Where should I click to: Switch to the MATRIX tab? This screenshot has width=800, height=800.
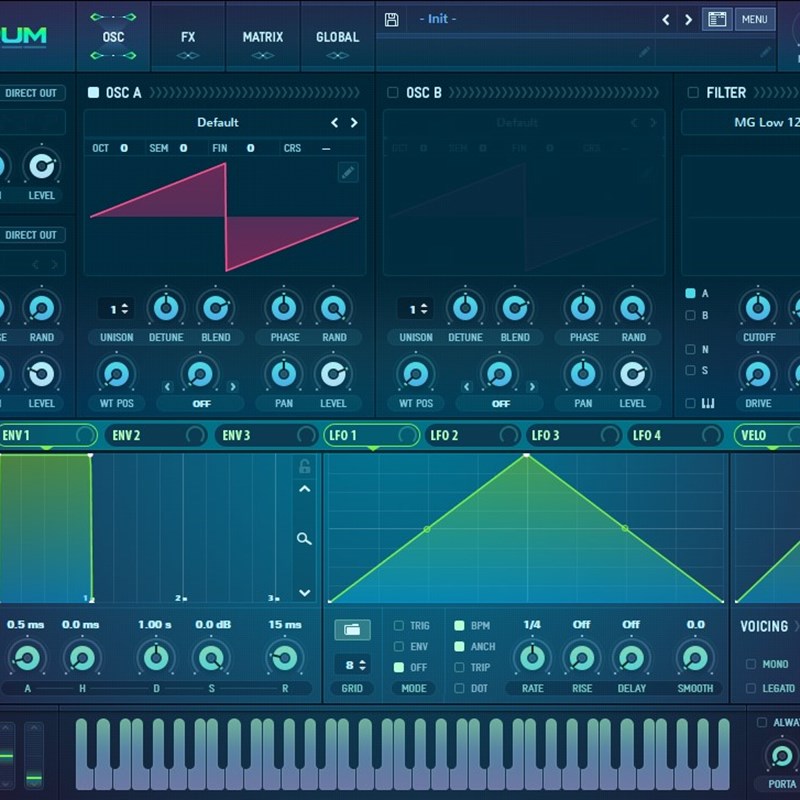(262, 37)
